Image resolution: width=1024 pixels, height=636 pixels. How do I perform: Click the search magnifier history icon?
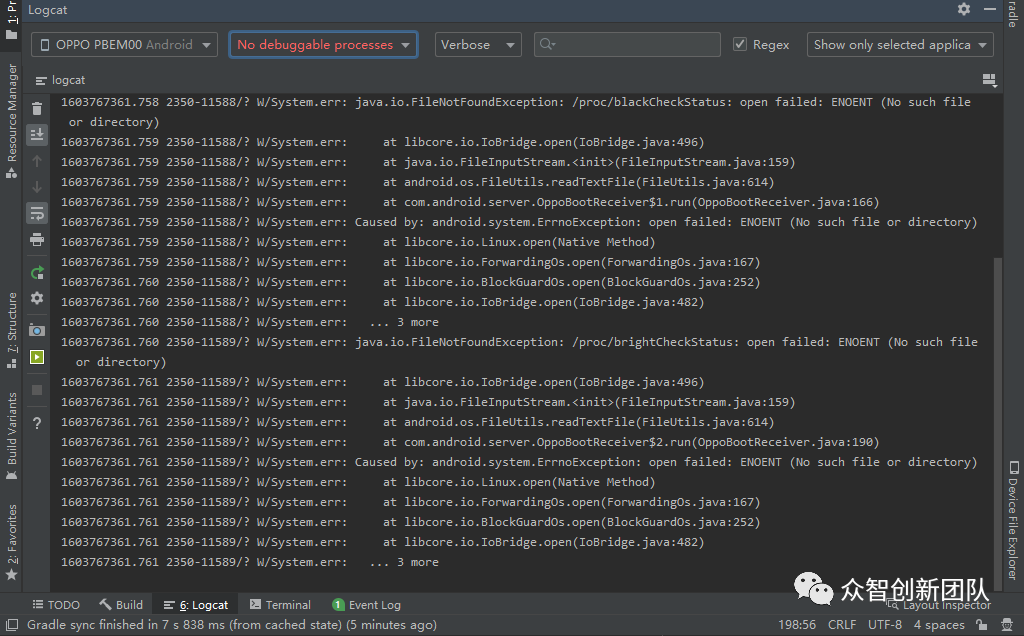(547, 44)
